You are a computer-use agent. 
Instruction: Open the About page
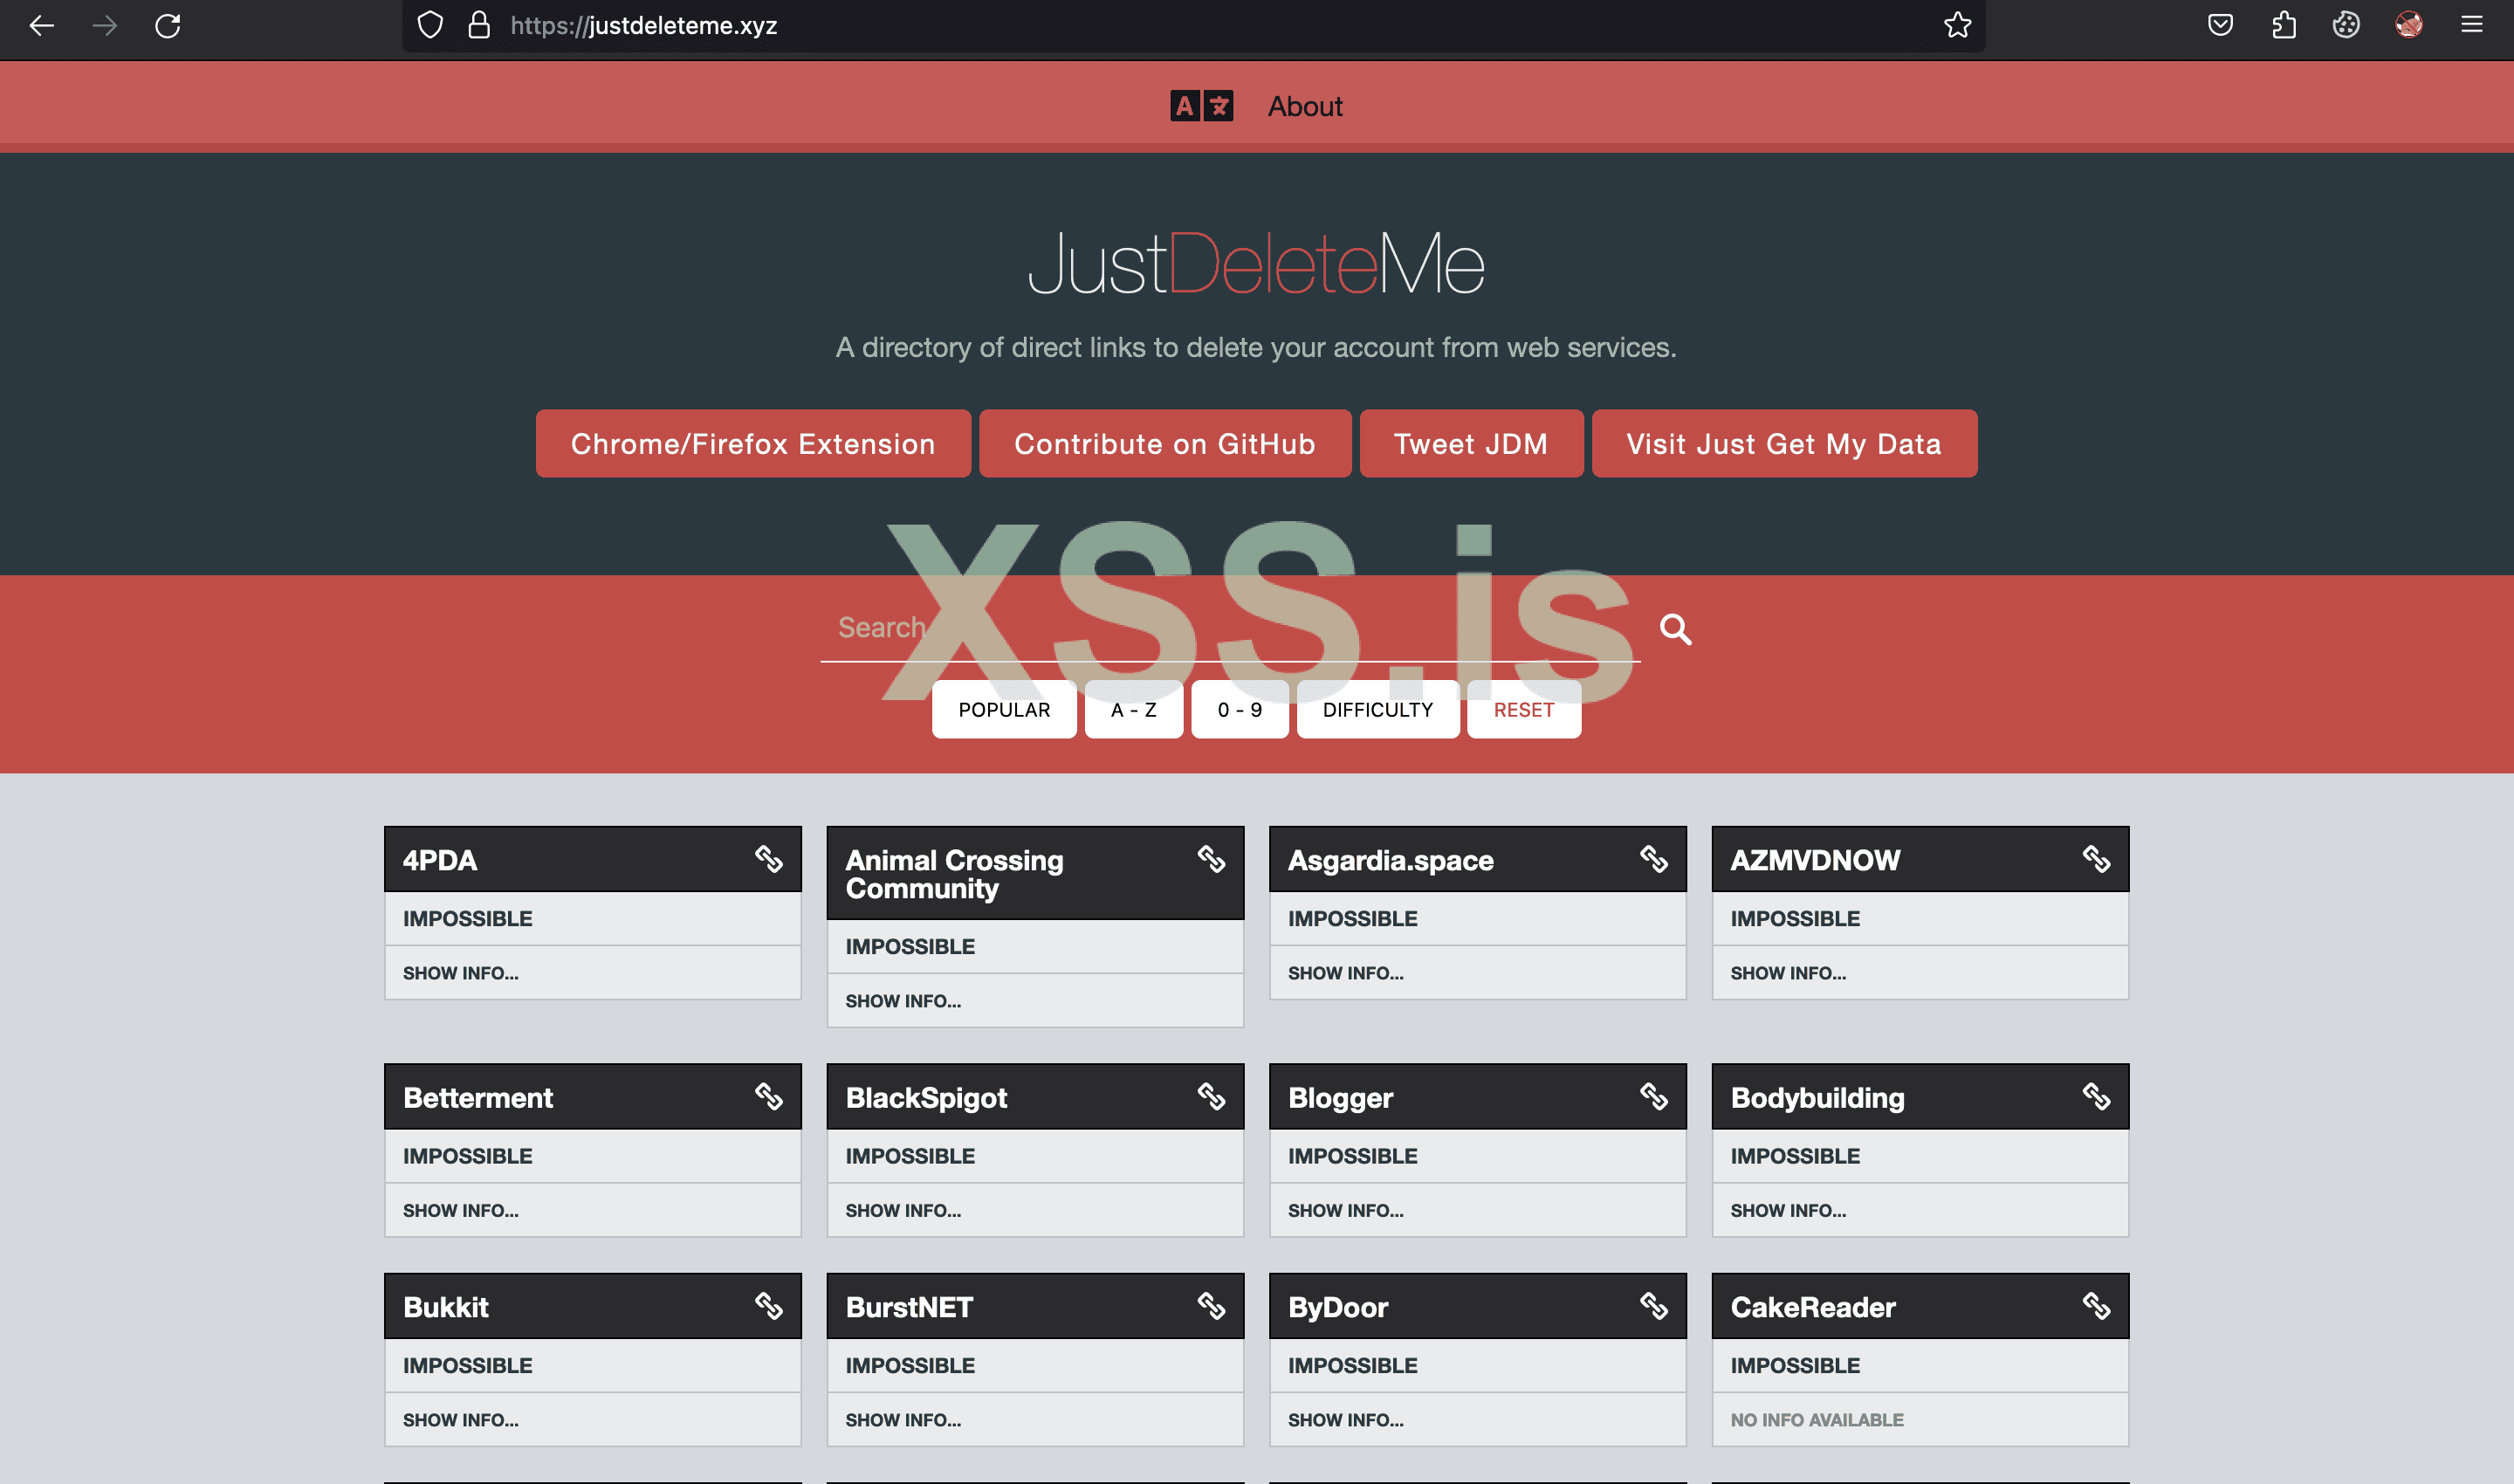coord(1305,105)
